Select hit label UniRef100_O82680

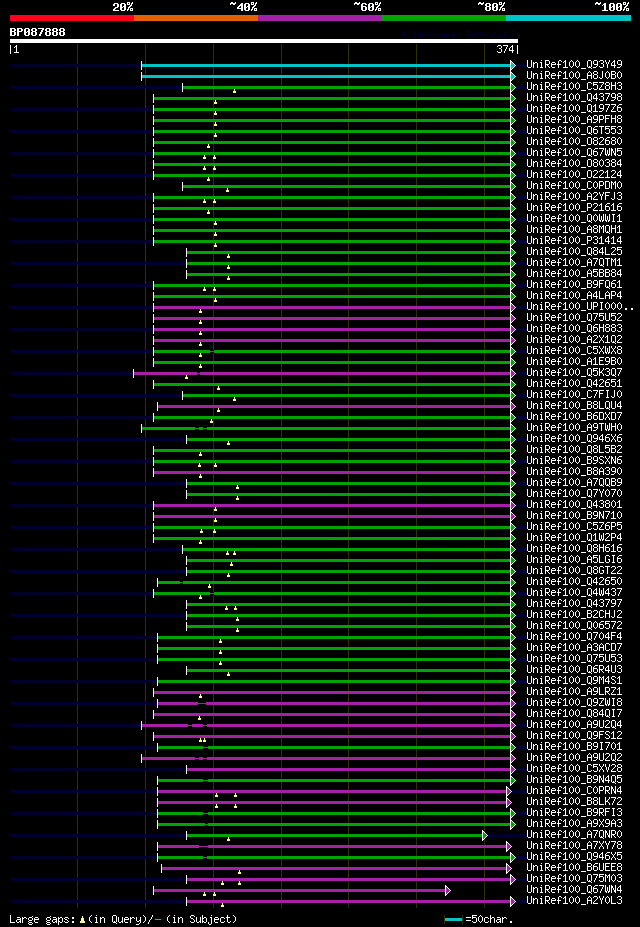[x=574, y=141]
